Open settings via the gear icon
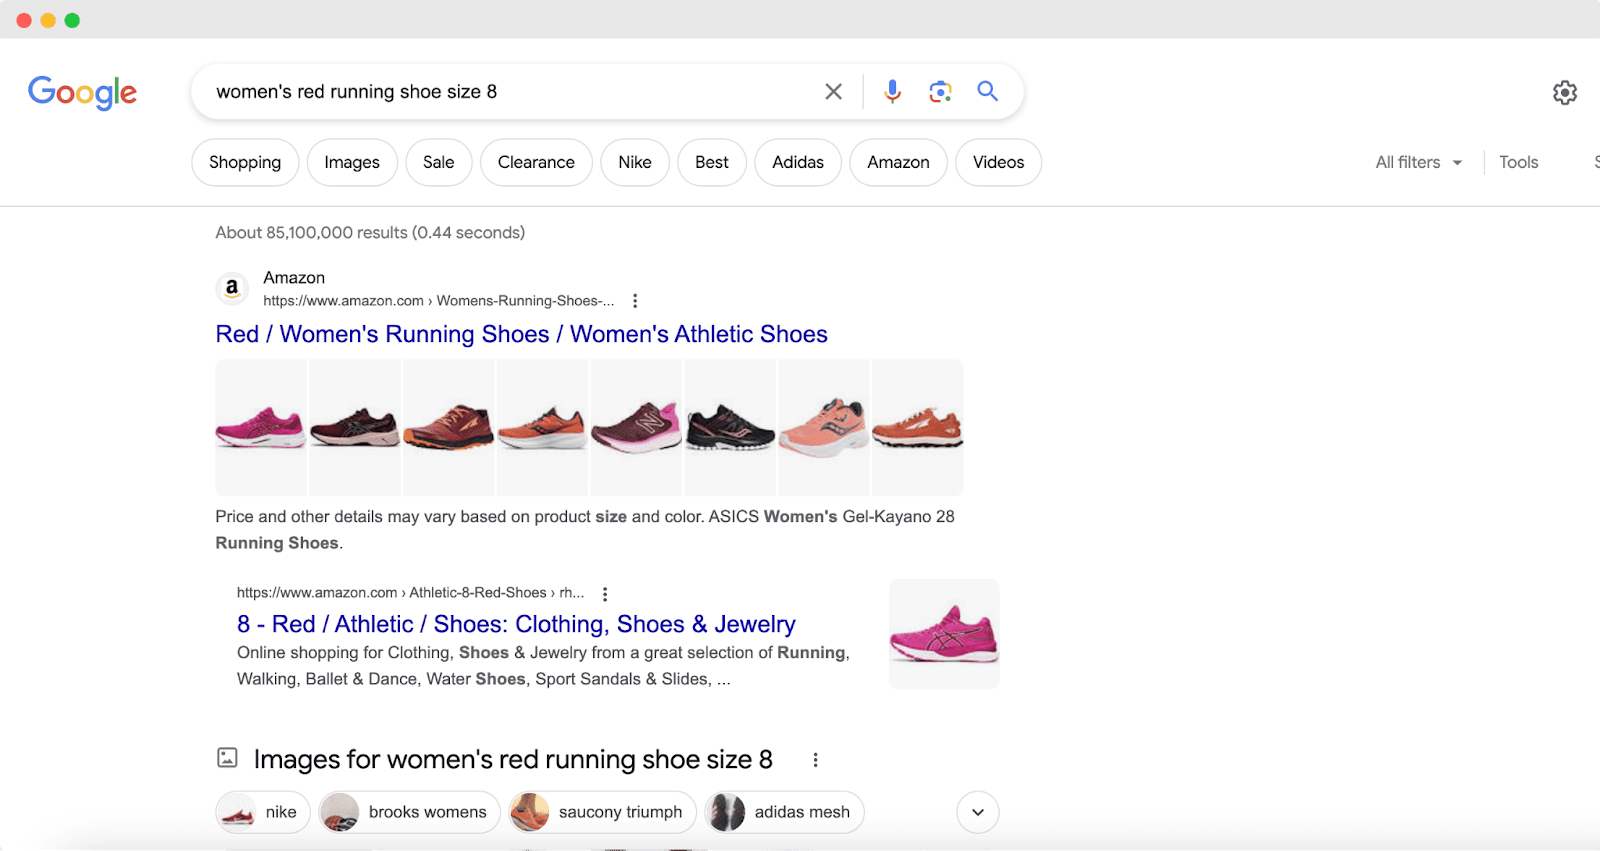The height and width of the screenshot is (851, 1600). coord(1565,93)
